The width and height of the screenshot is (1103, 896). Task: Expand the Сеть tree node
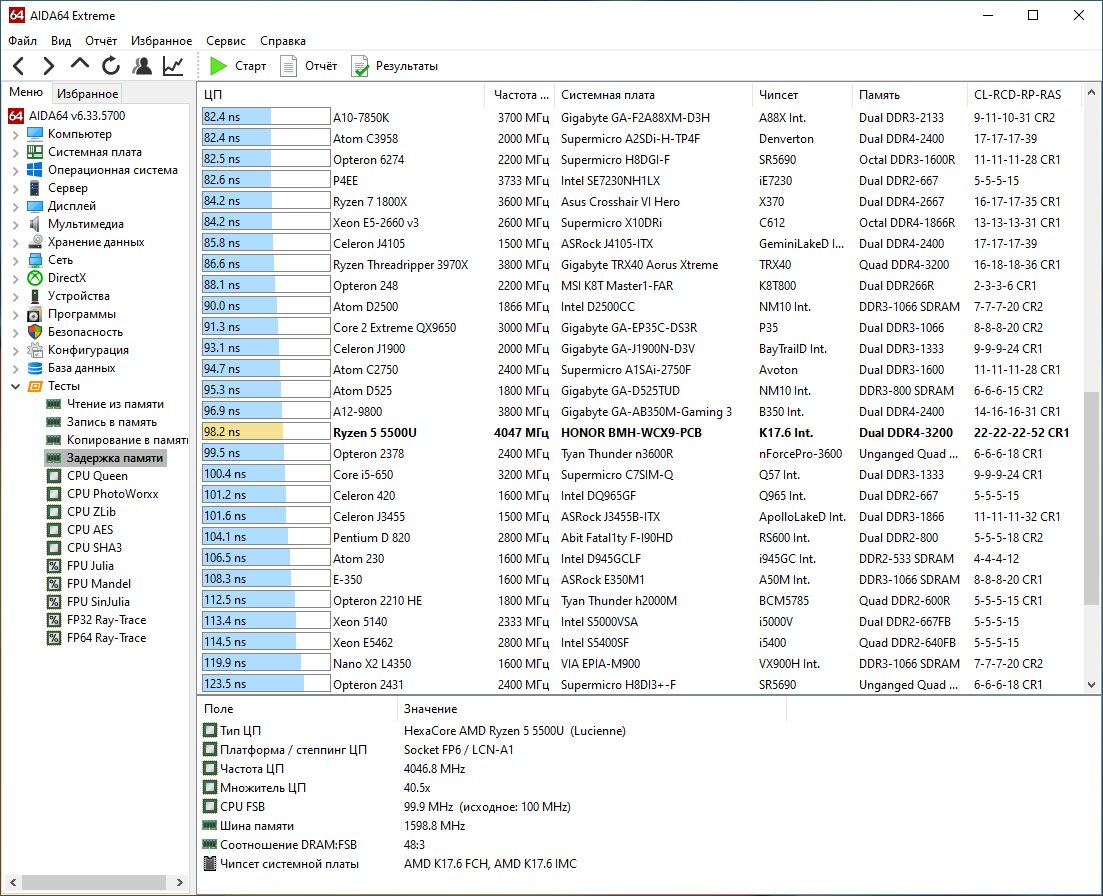tap(15, 260)
